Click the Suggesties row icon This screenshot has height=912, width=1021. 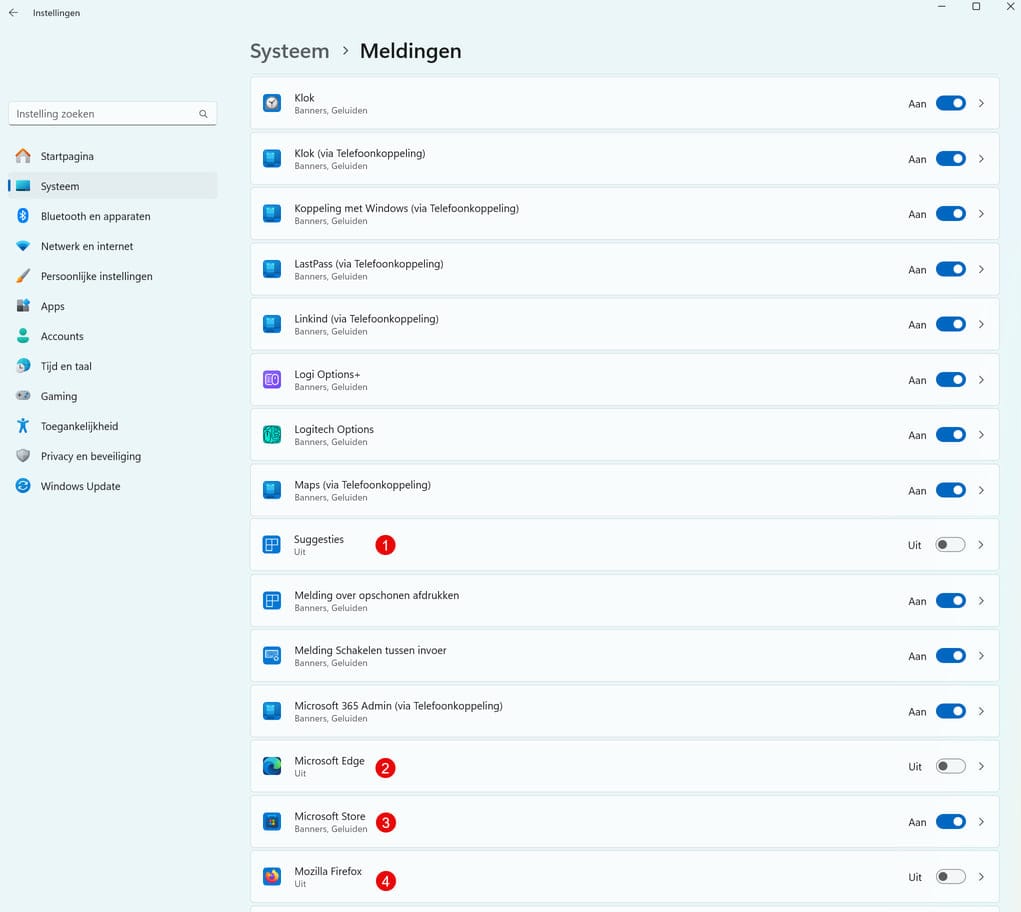coord(272,545)
